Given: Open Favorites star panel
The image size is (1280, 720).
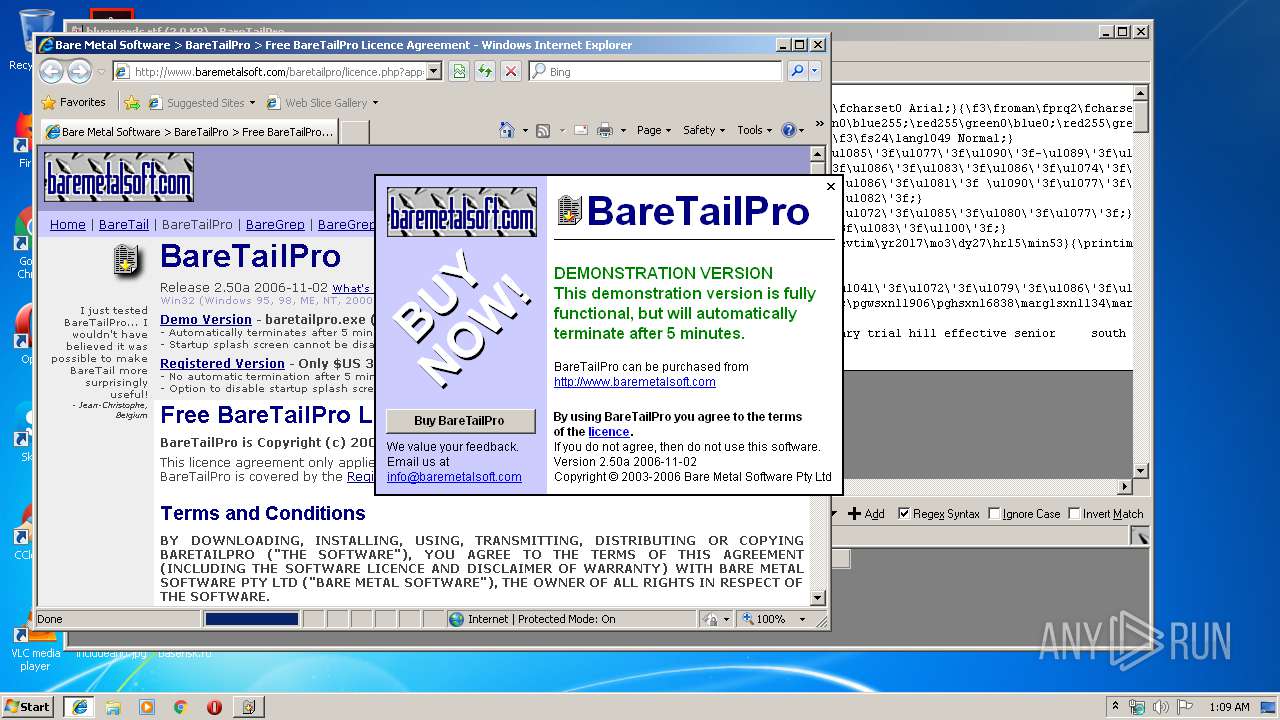Looking at the screenshot, I should click(48, 102).
